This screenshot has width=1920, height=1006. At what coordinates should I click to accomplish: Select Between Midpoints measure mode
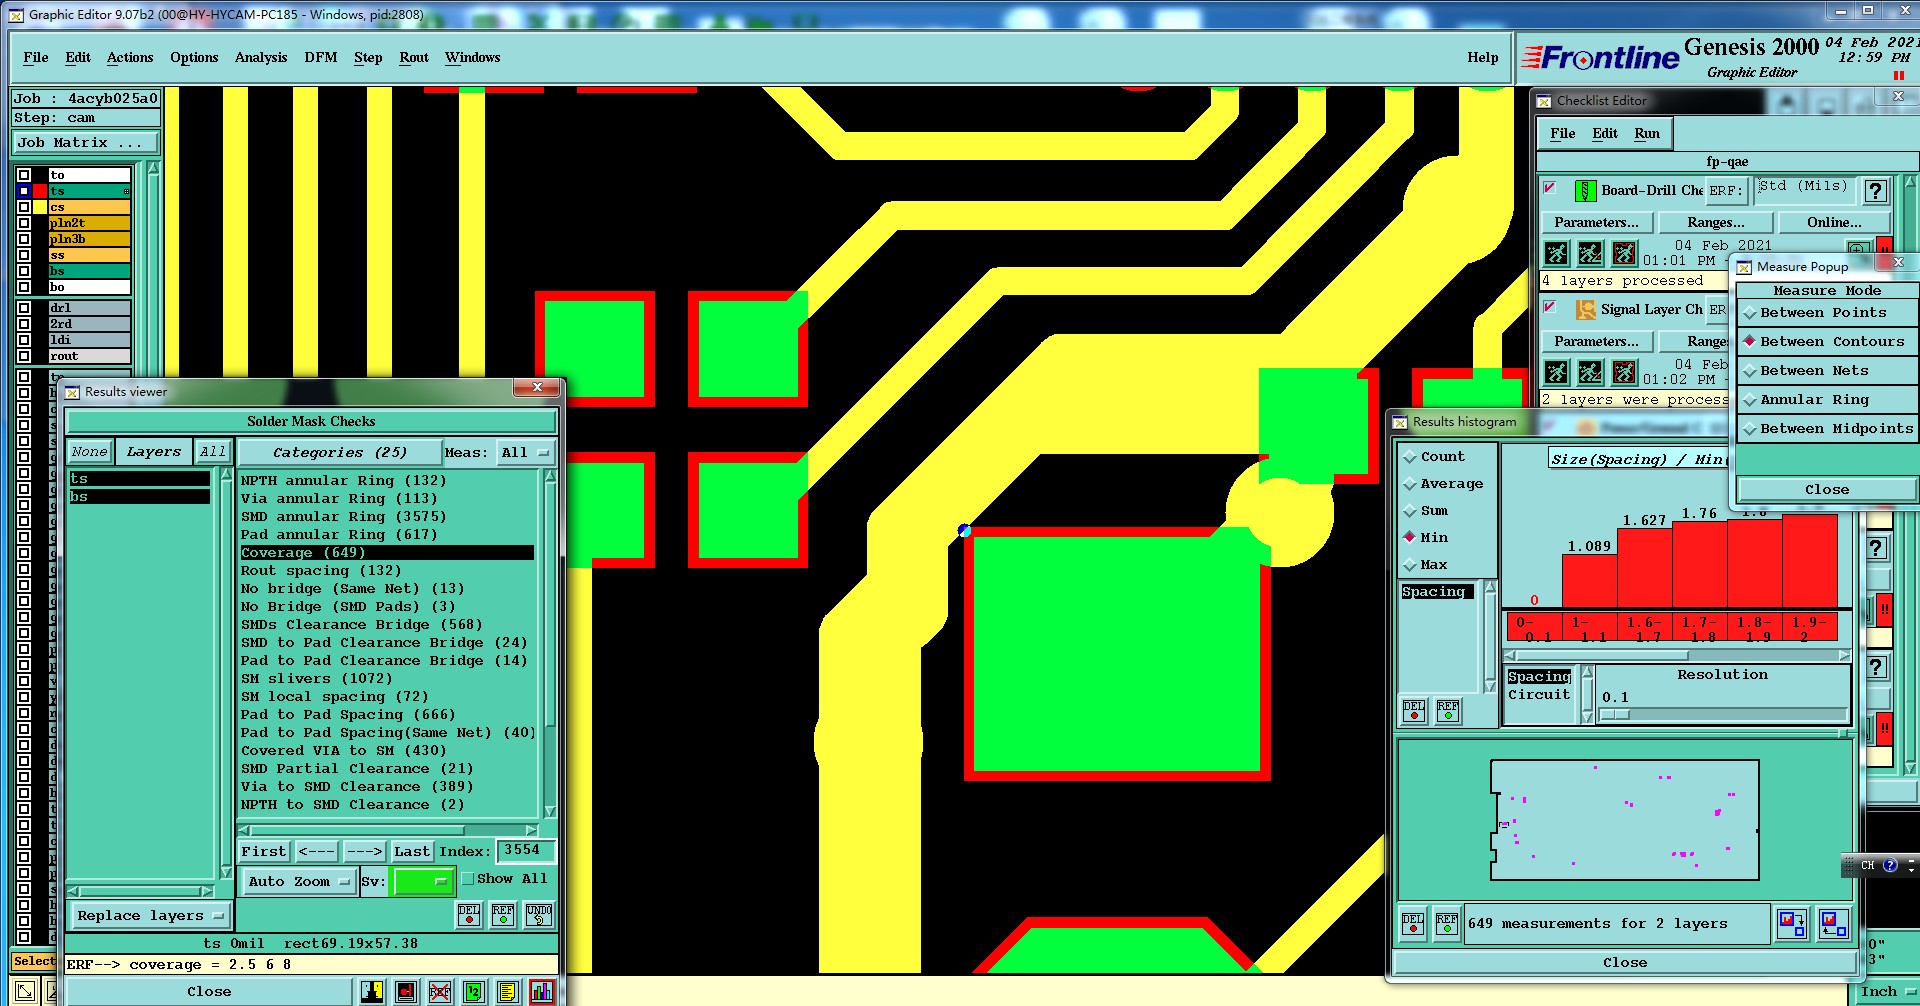1826,429
